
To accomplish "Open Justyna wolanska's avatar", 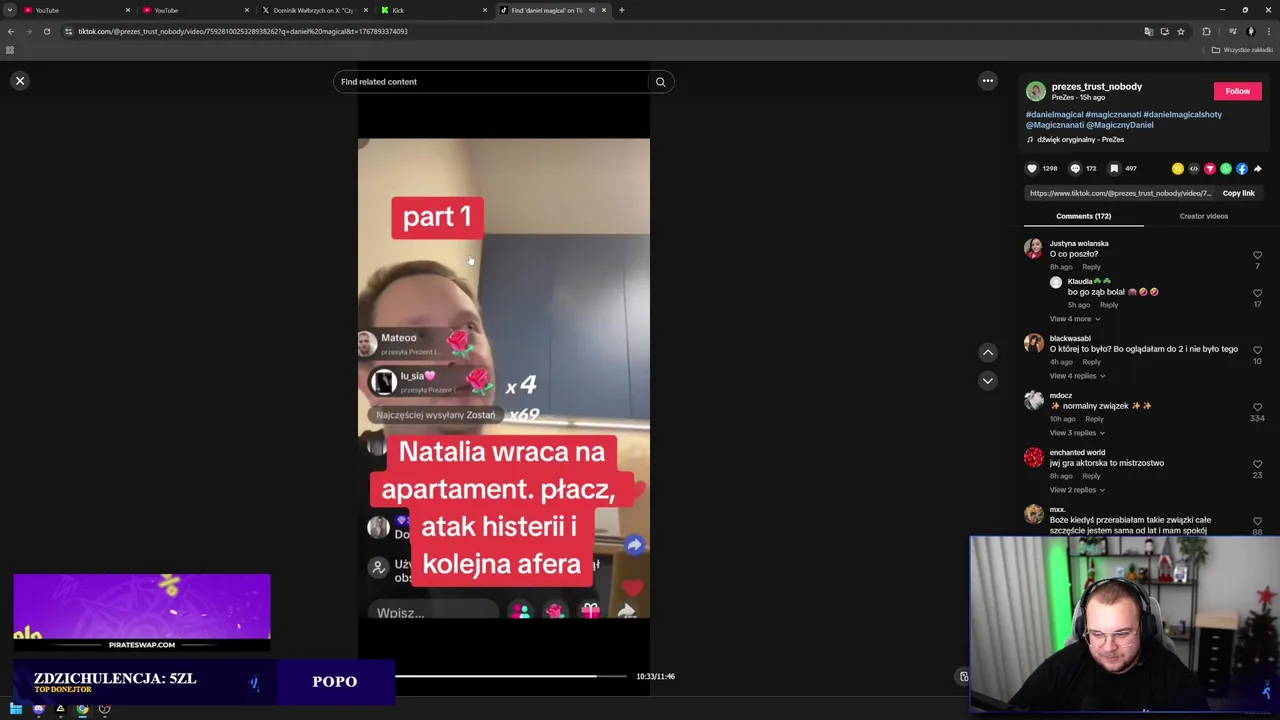I will point(1034,249).
